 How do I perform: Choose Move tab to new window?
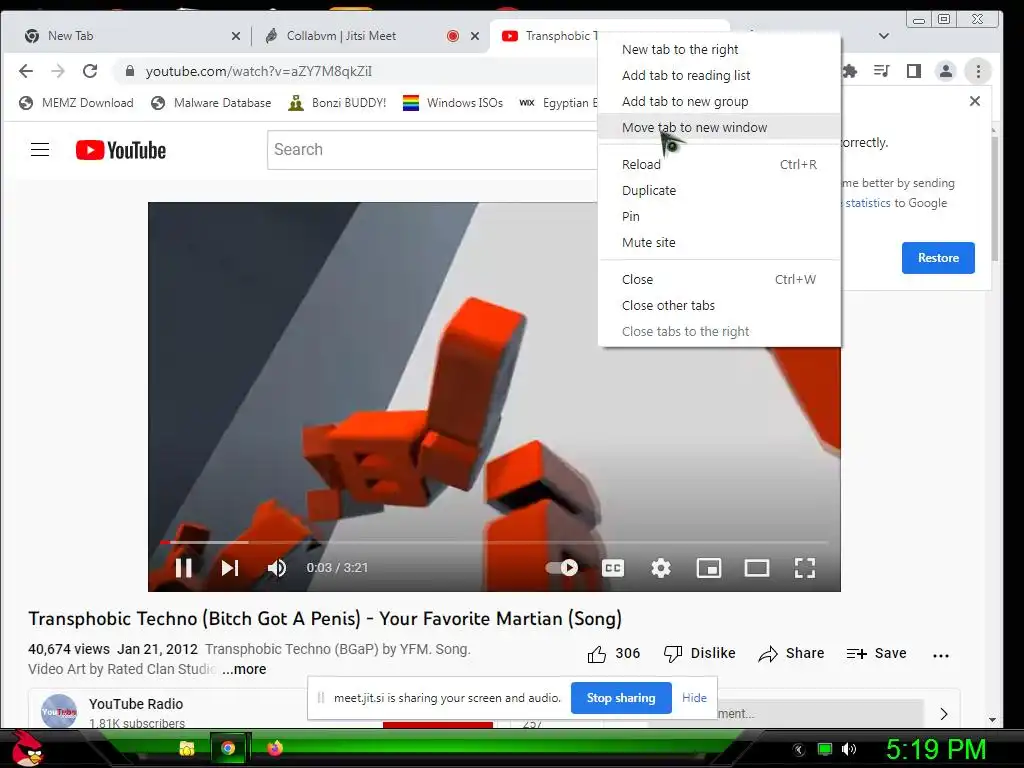click(719, 127)
